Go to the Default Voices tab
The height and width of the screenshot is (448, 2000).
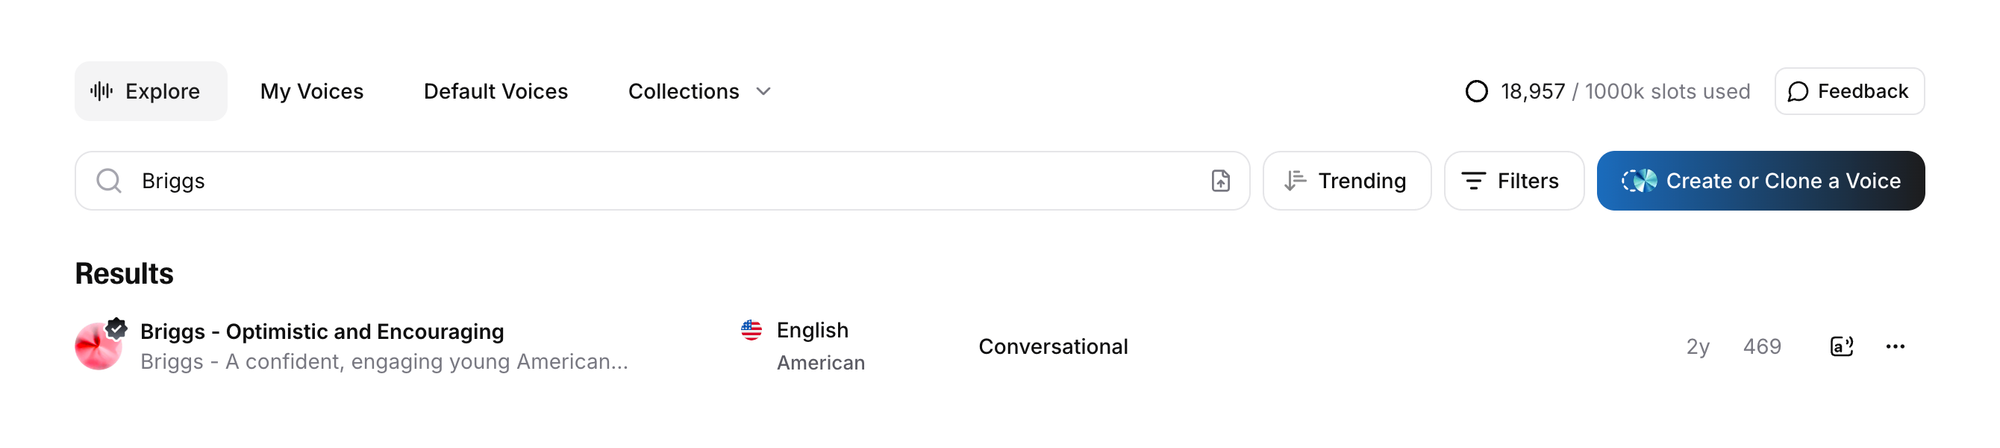(495, 91)
